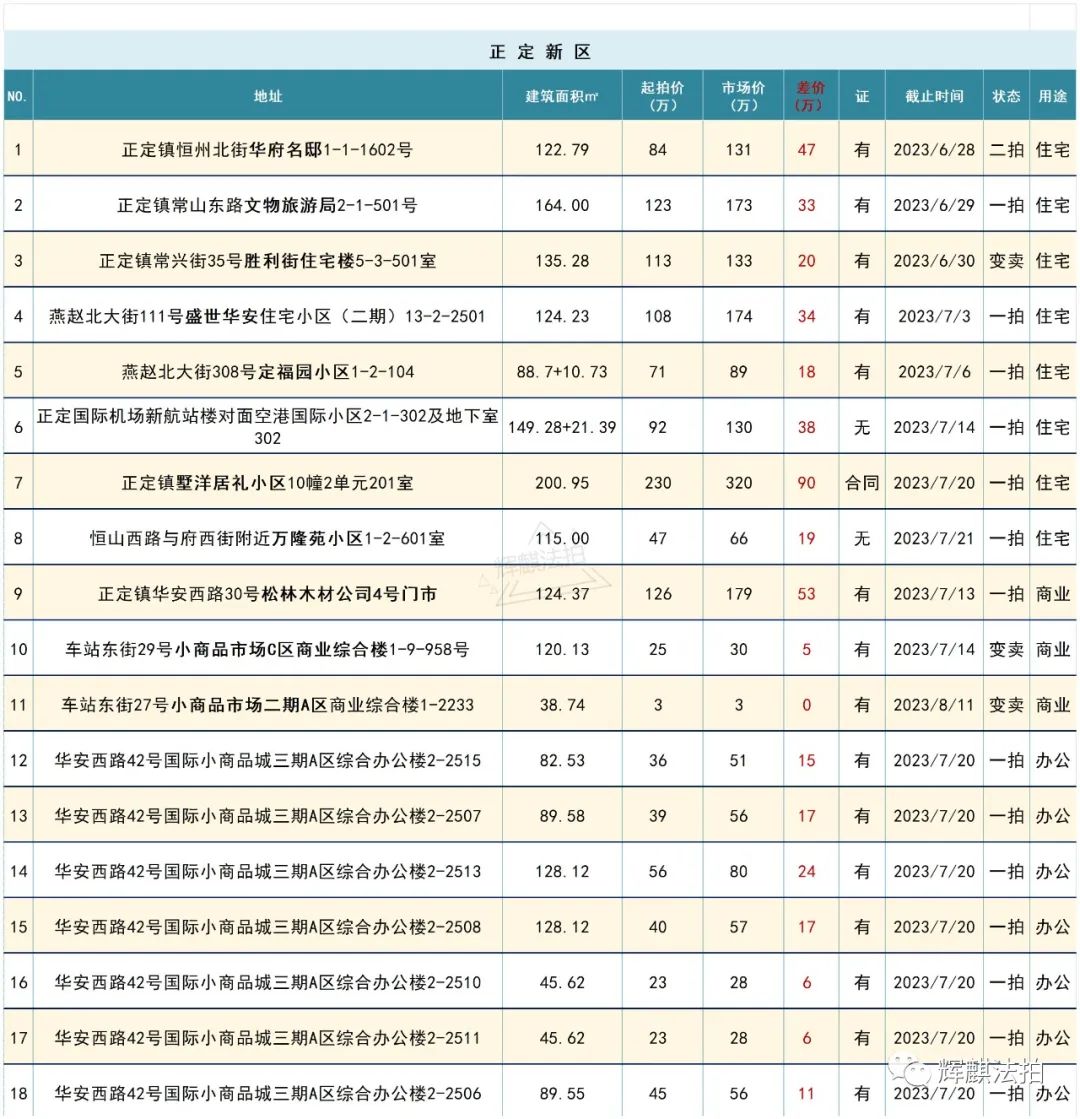Select the 状态 column header
Viewport: 1080px width, 1119px height.
(x=1006, y=96)
